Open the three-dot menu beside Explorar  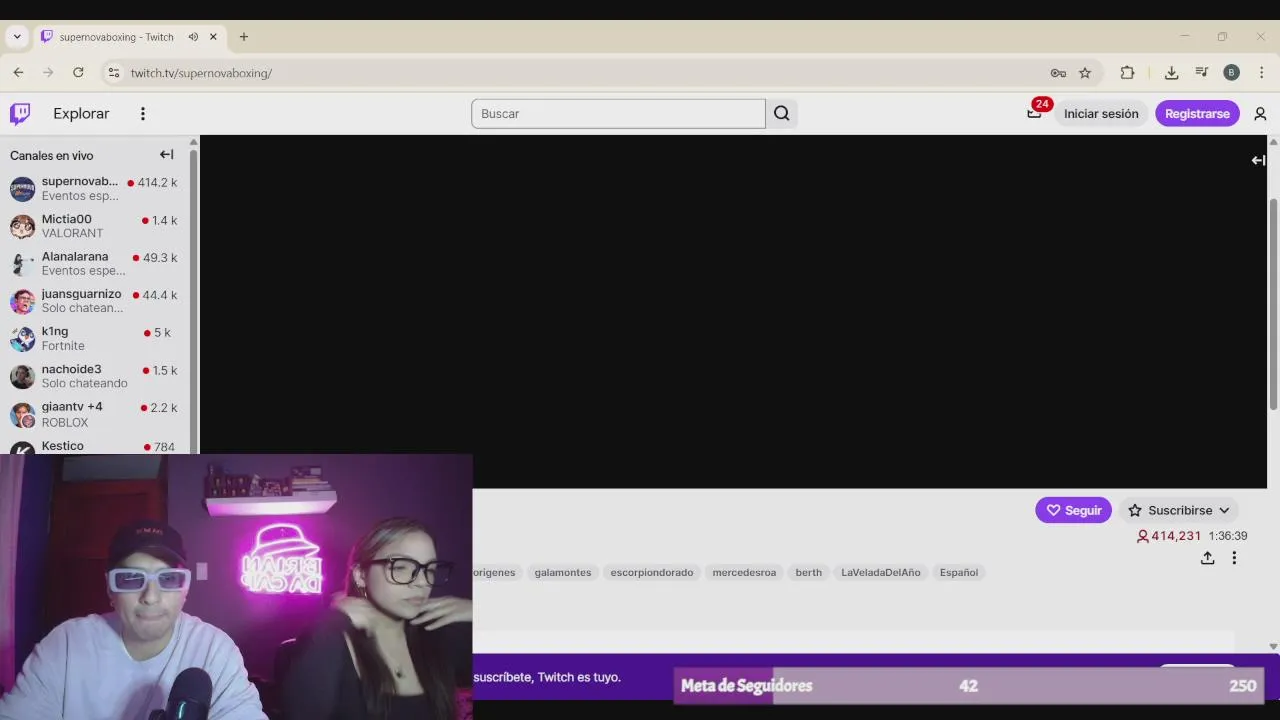point(143,114)
